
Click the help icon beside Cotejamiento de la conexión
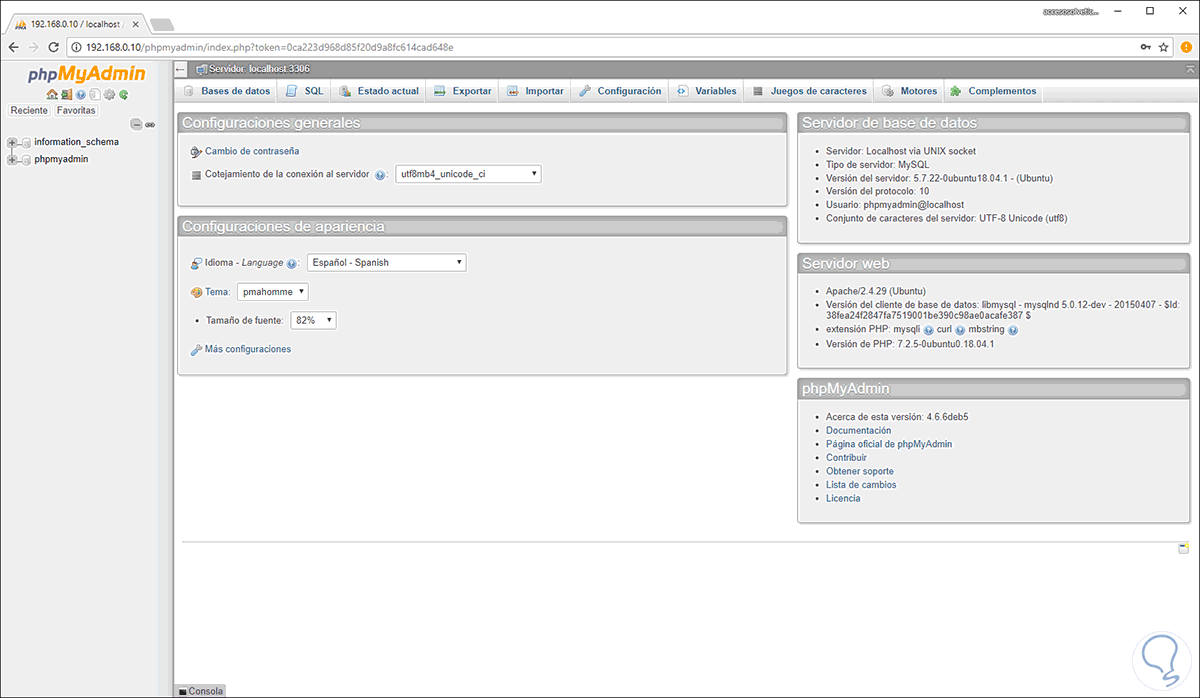click(x=380, y=174)
